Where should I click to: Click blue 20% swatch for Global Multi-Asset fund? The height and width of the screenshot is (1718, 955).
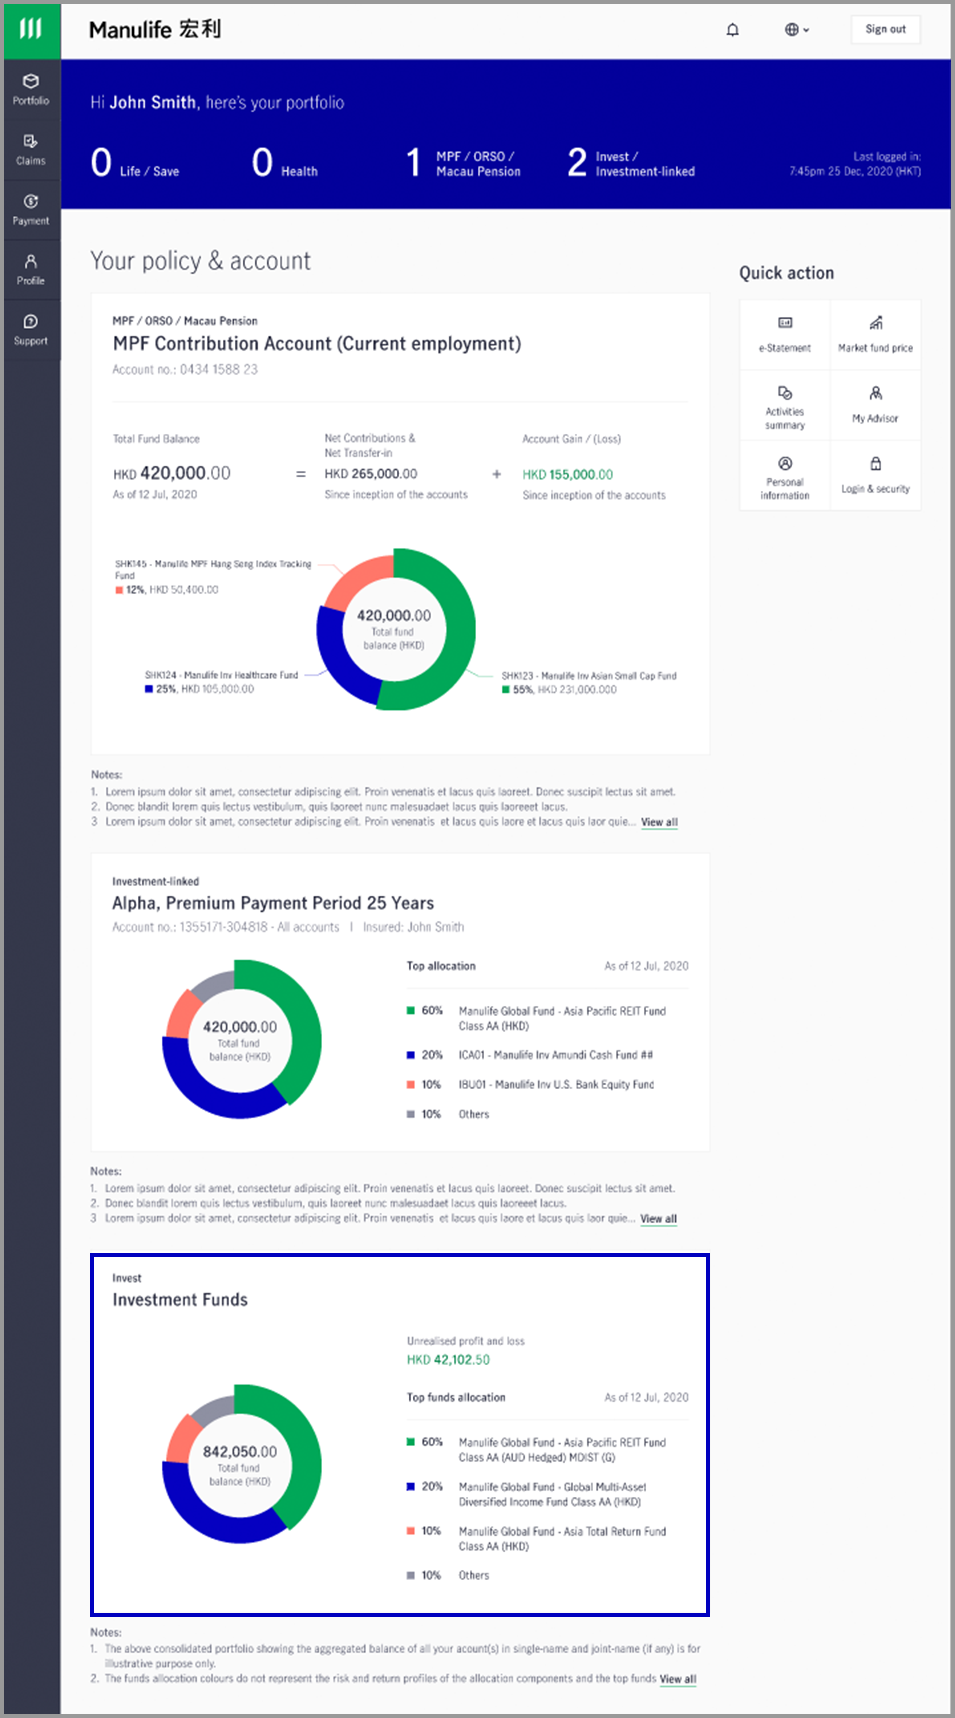[x=410, y=1487]
